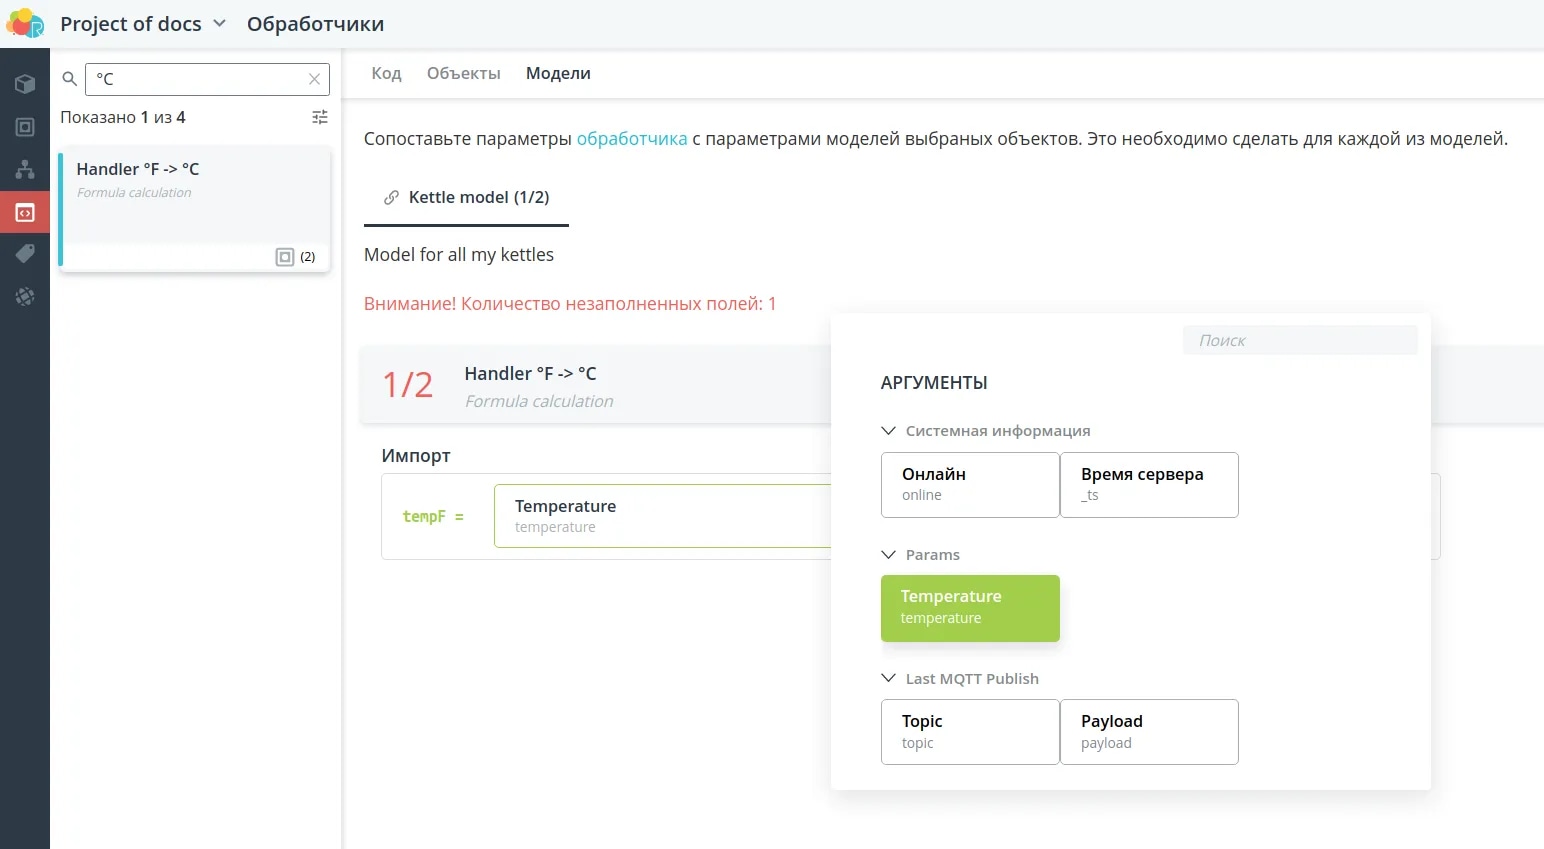Switch to the Код tab

tap(386, 73)
